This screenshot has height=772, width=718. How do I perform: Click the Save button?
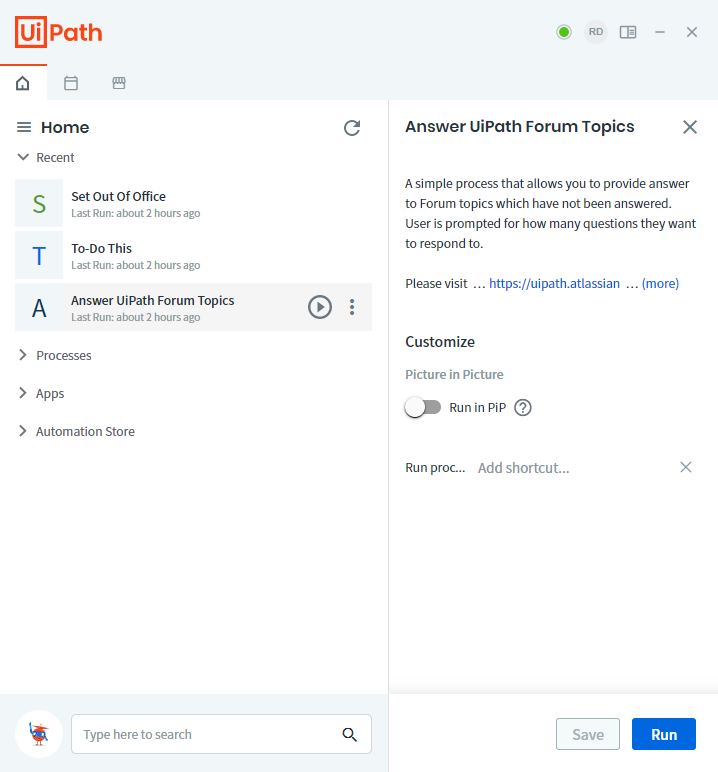coord(587,734)
